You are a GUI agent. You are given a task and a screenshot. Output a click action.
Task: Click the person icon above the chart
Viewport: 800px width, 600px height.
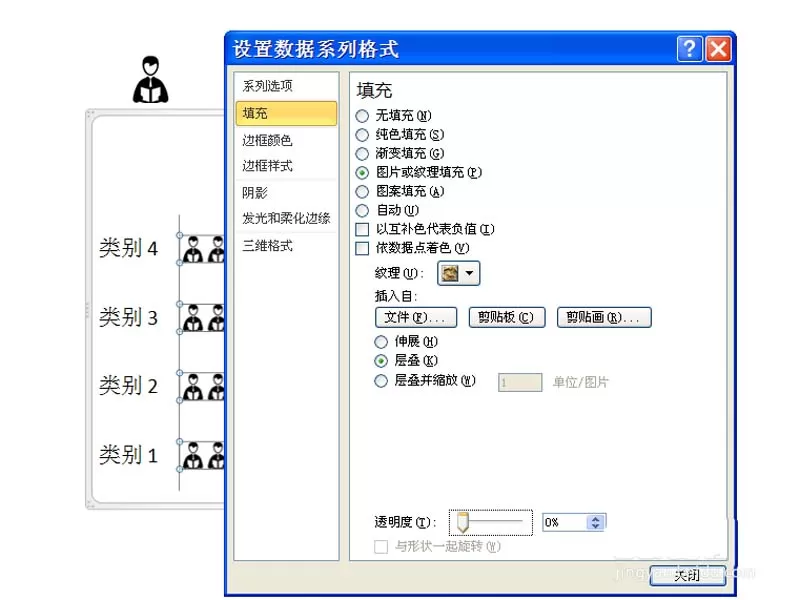click(151, 80)
